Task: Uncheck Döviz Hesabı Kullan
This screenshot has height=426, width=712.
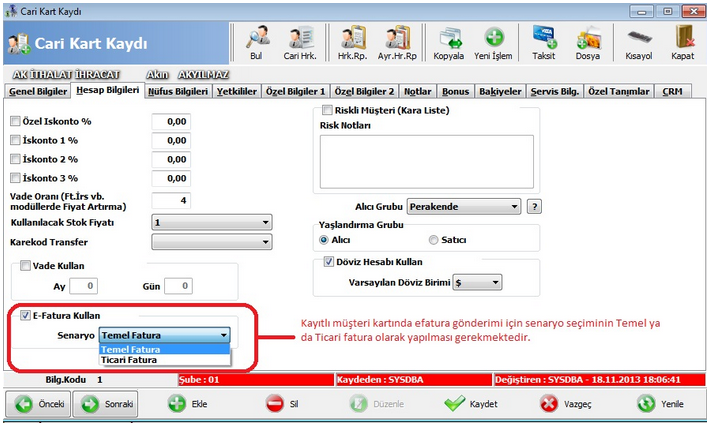Action: [329, 262]
